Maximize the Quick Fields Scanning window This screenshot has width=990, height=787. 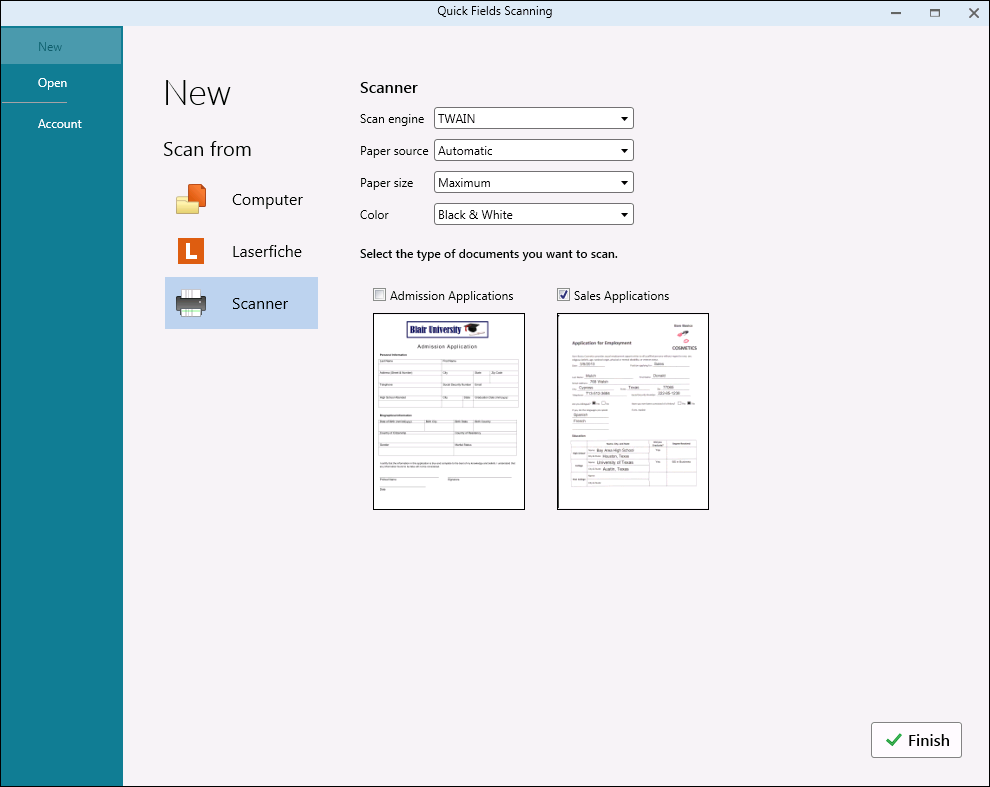pyautogui.click(x=934, y=13)
